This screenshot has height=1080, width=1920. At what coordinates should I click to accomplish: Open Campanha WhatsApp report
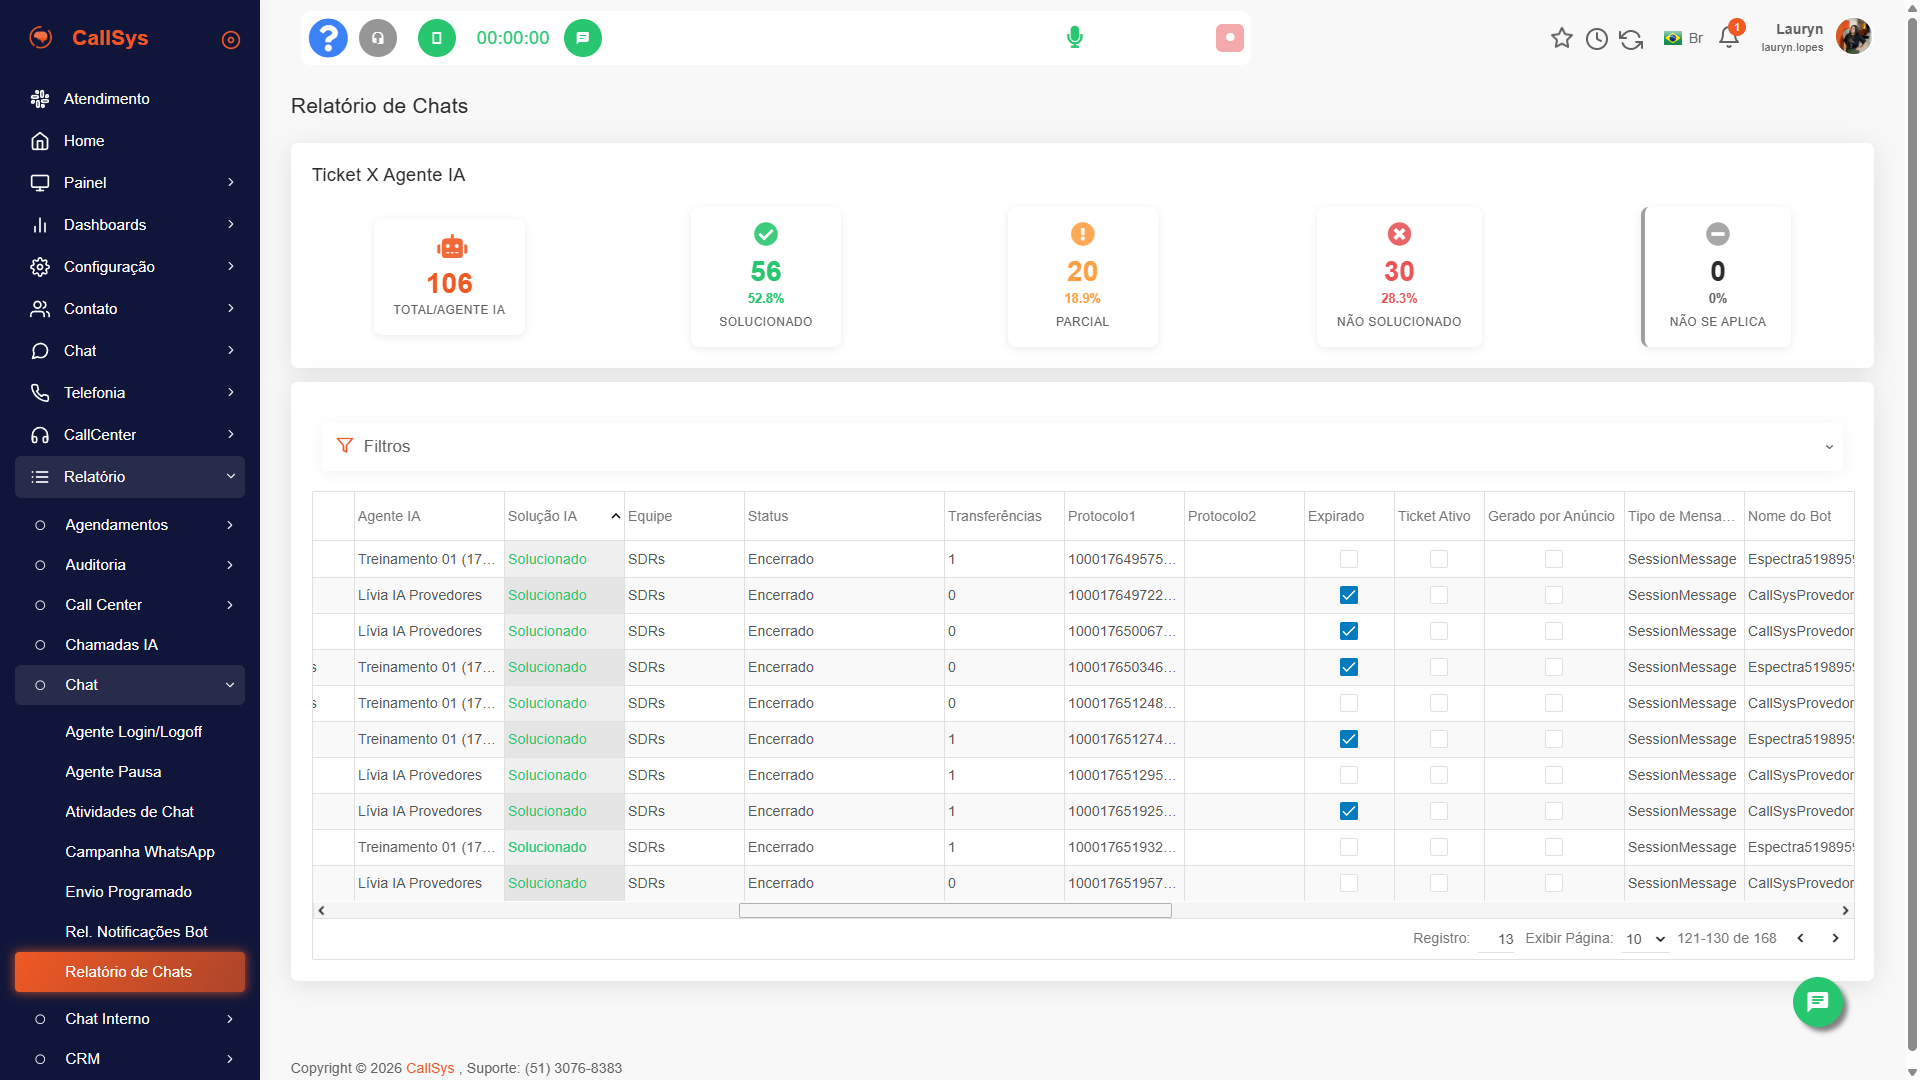pos(140,852)
